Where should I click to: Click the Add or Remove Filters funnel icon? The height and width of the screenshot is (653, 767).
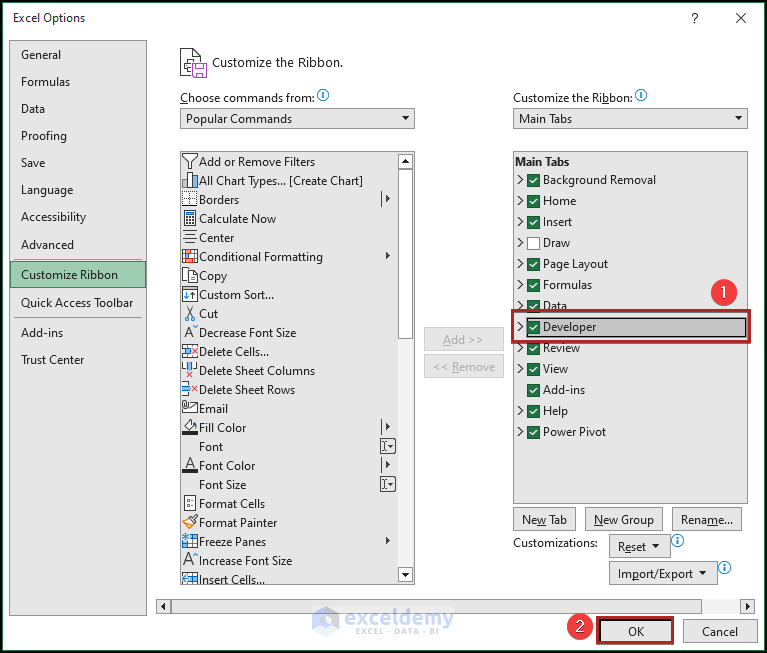(x=190, y=161)
